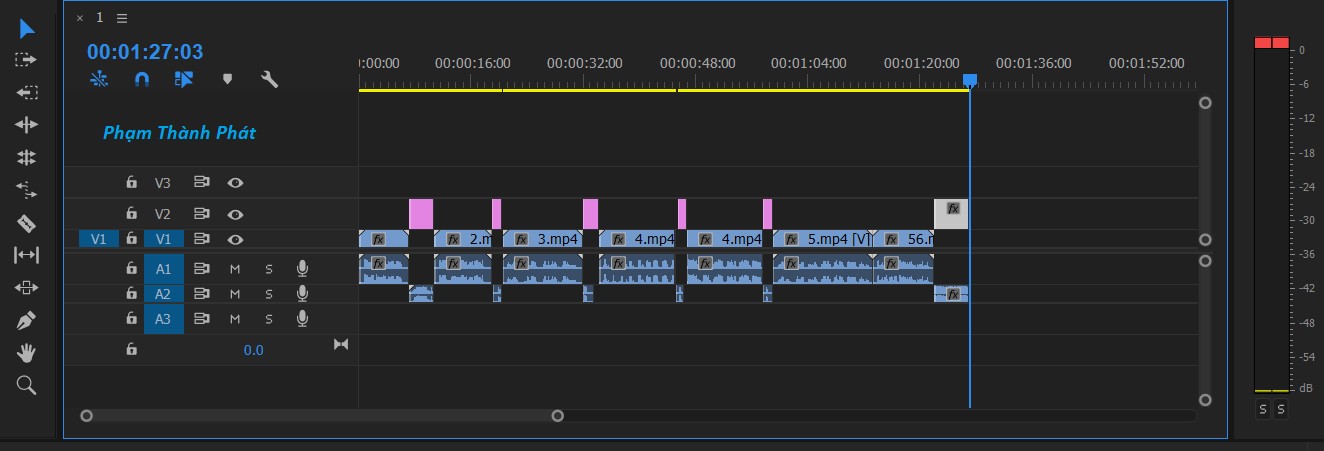
Task: Solo left channel in audio meters
Action: pos(1263,409)
